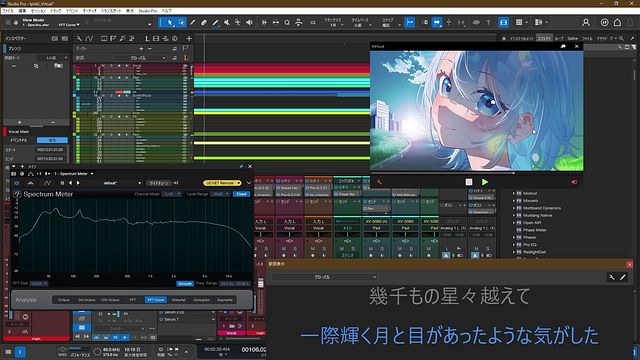Click the wrench icon in the track list header
Viewport: 640px width, 360px height.
79,38
